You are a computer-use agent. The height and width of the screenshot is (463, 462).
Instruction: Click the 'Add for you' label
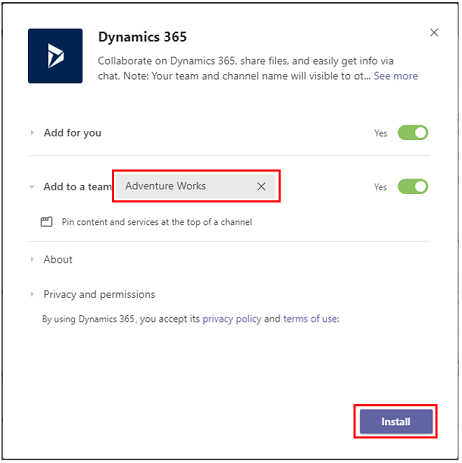pos(73,133)
